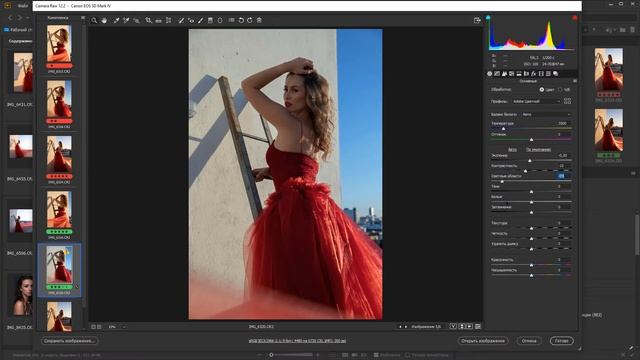
Task: Select the Straighten tool
Action: click(158, 20)
